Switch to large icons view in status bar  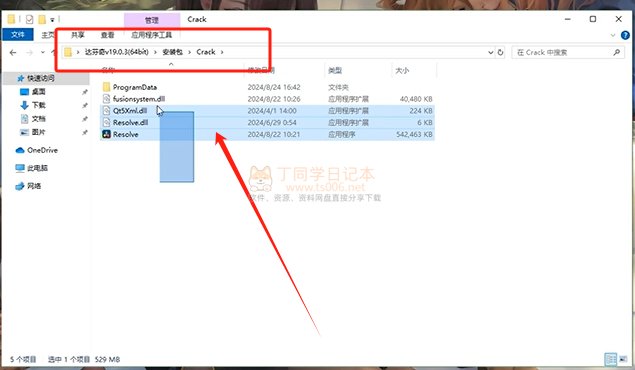(622, 359)
